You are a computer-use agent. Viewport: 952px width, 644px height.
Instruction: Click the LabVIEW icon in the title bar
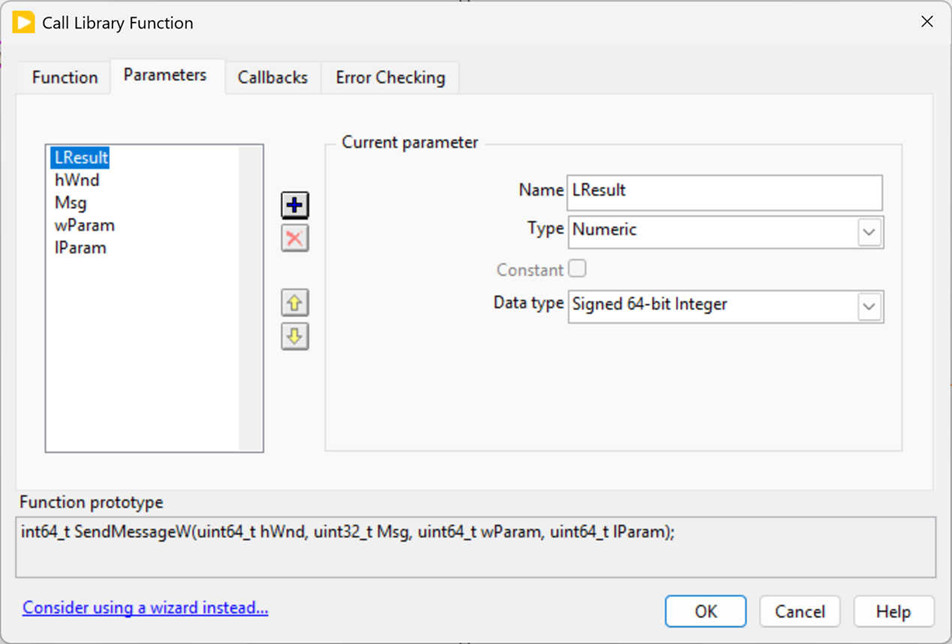23,22
